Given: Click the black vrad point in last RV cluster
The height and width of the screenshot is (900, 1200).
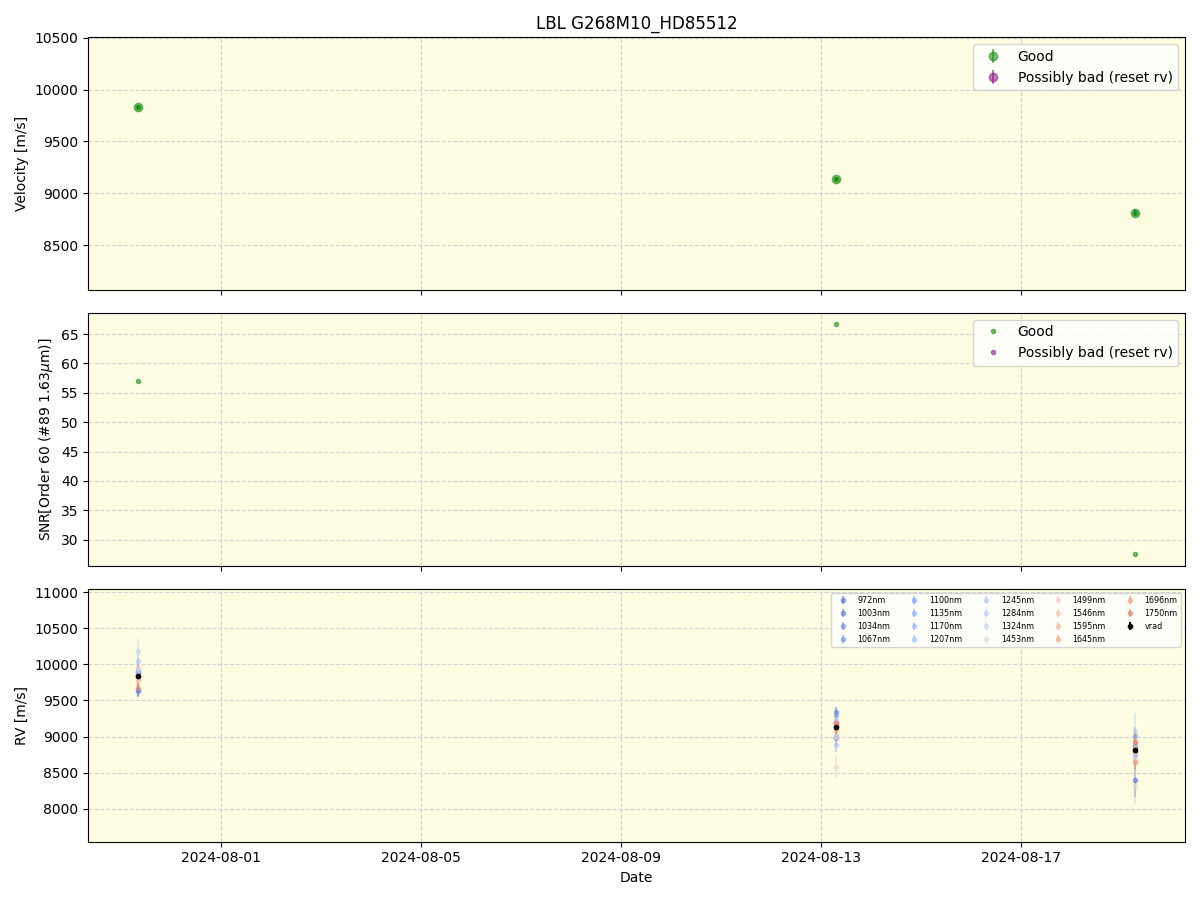Looking at the screenshot, I should [1135, 750].
